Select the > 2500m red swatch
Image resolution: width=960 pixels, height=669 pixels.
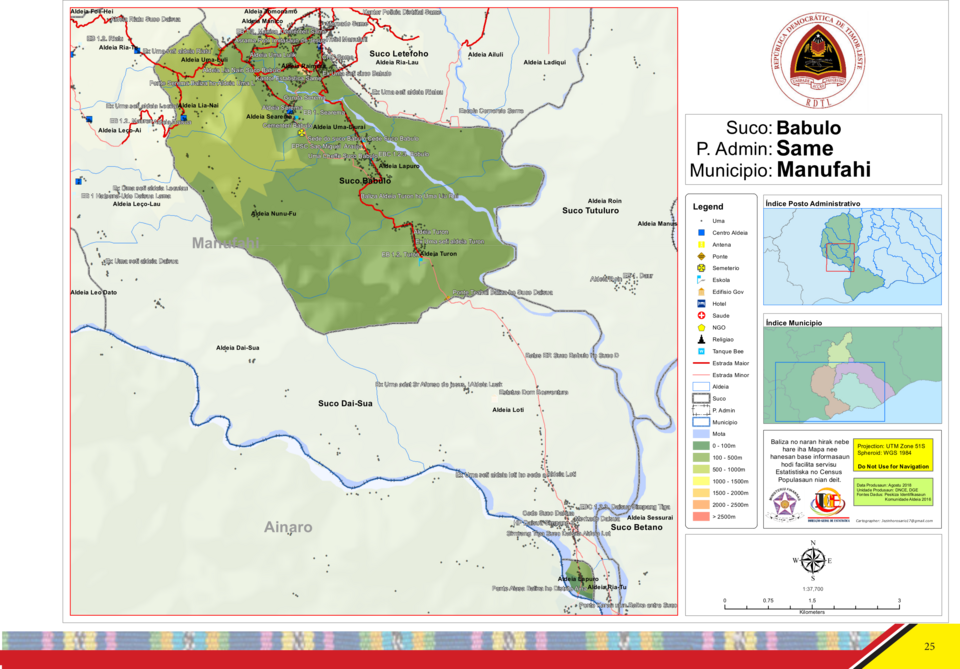[x=701, y=517]
